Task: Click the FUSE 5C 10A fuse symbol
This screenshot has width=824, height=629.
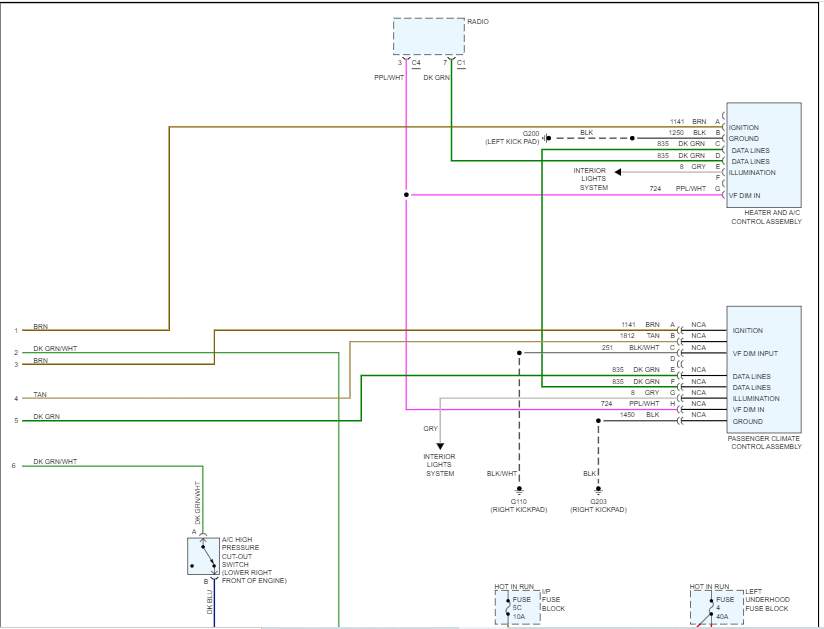Action: (508, 608)
